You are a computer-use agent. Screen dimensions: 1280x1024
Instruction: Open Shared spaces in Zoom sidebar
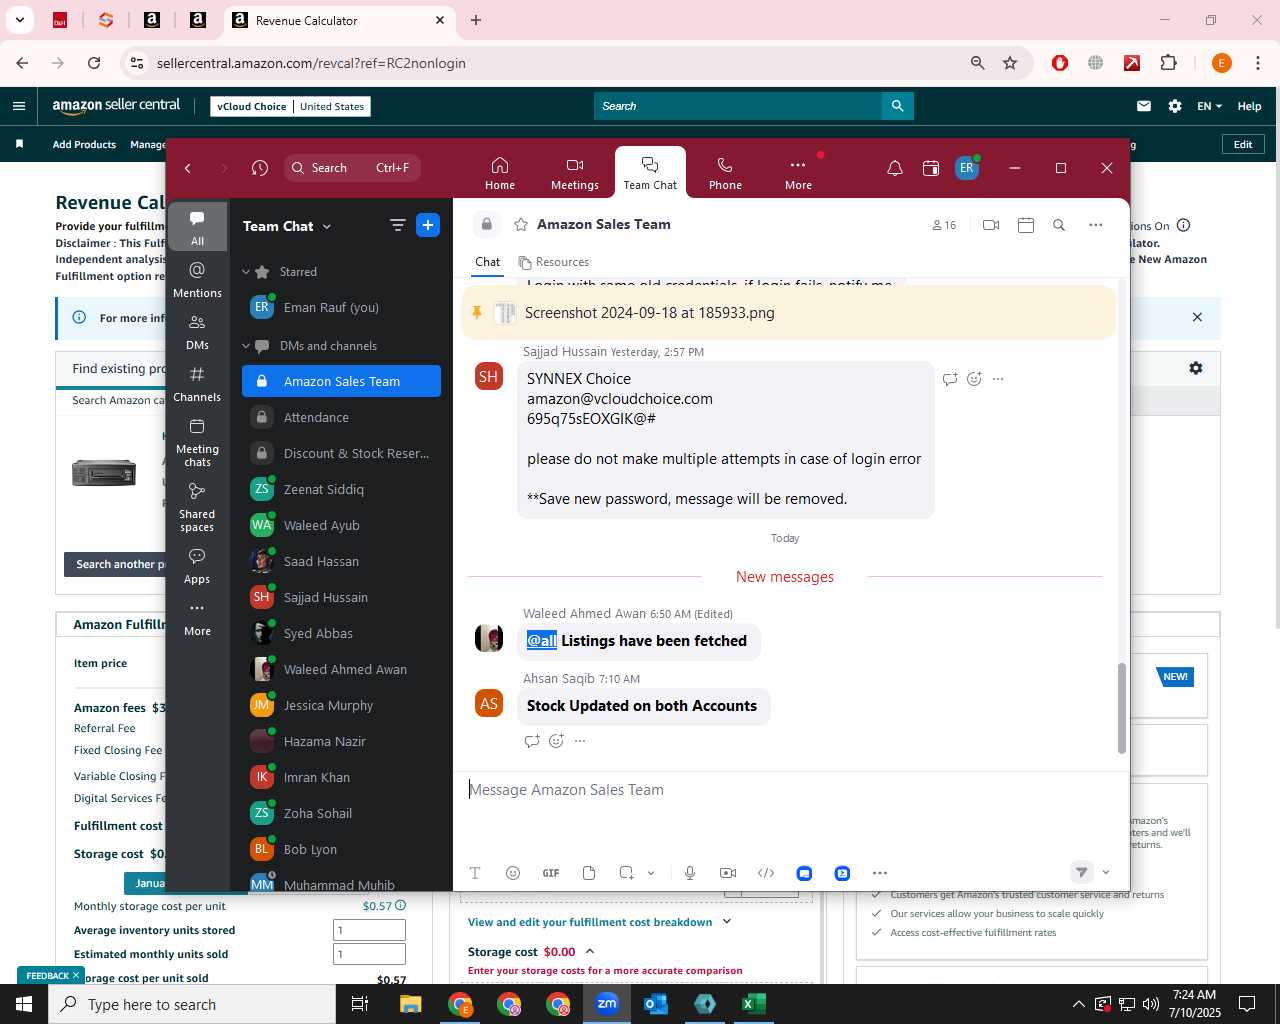(x=197, y=507)
